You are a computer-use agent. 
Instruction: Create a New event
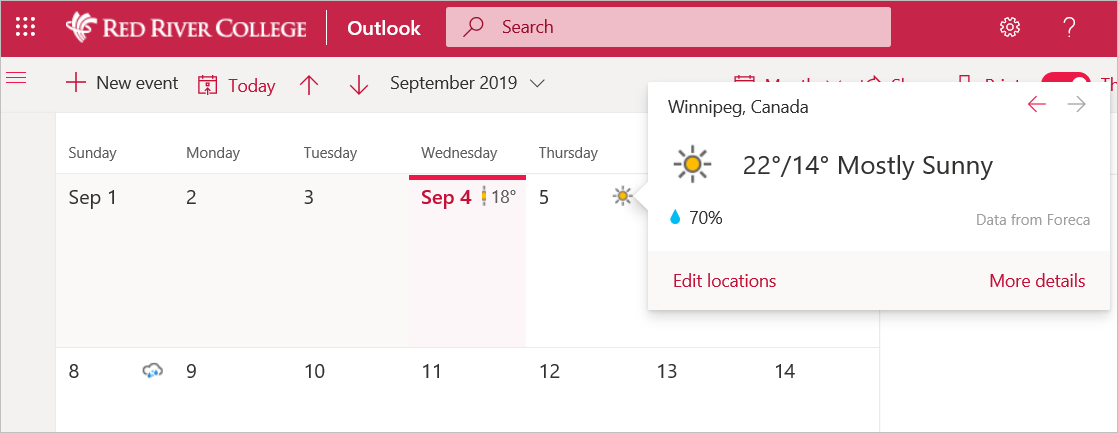pyautogui.click(x=121, y=83)
